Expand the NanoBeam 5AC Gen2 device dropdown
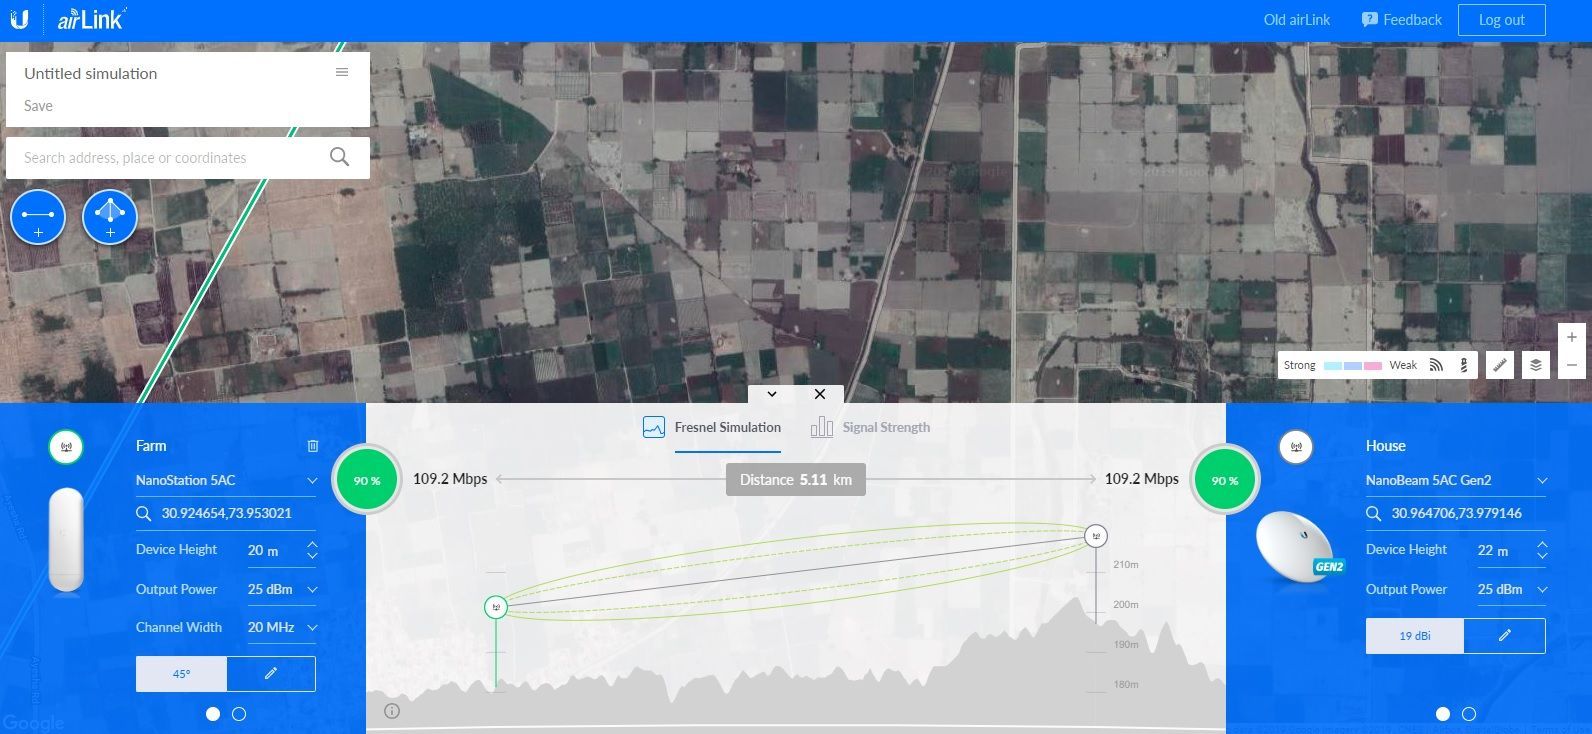 tap(1541, 481)
